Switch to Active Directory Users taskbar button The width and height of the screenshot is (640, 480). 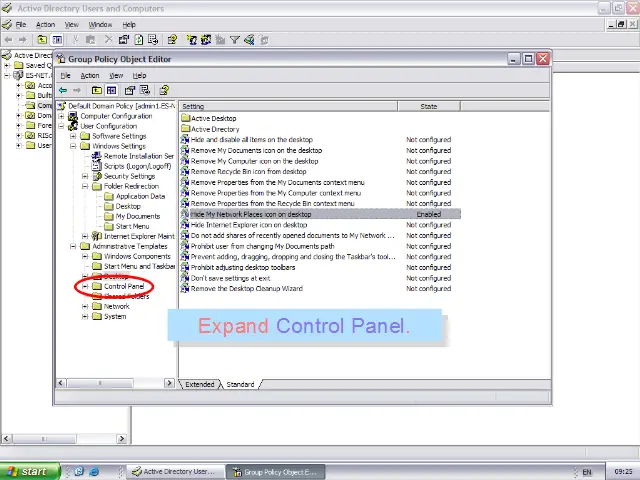(176, 472)
